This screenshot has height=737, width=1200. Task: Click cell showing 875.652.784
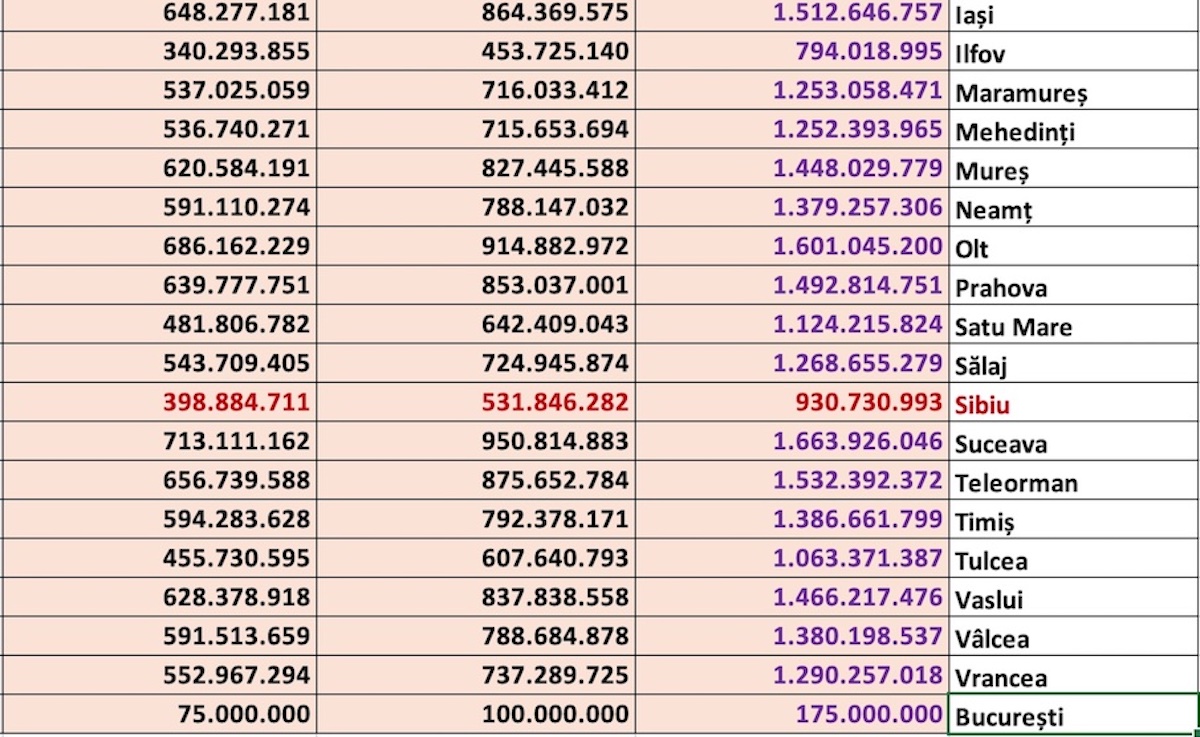click(476, 482)
